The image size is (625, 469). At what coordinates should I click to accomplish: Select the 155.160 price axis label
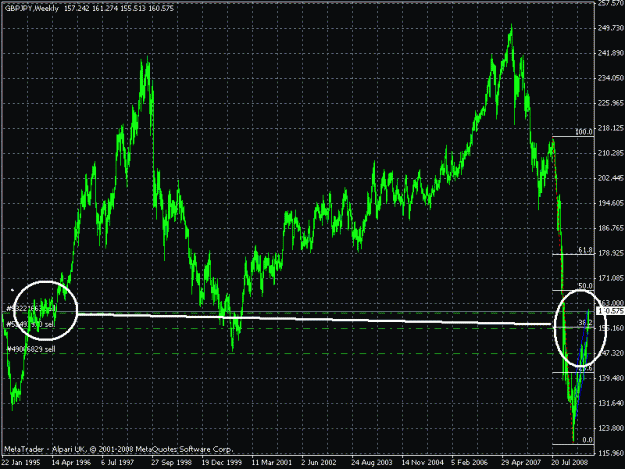pos(610,328)
